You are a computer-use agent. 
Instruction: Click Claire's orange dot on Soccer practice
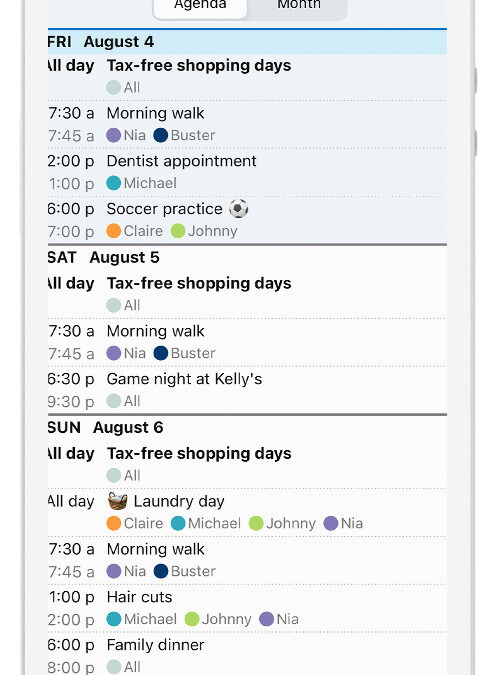[114, 231]
